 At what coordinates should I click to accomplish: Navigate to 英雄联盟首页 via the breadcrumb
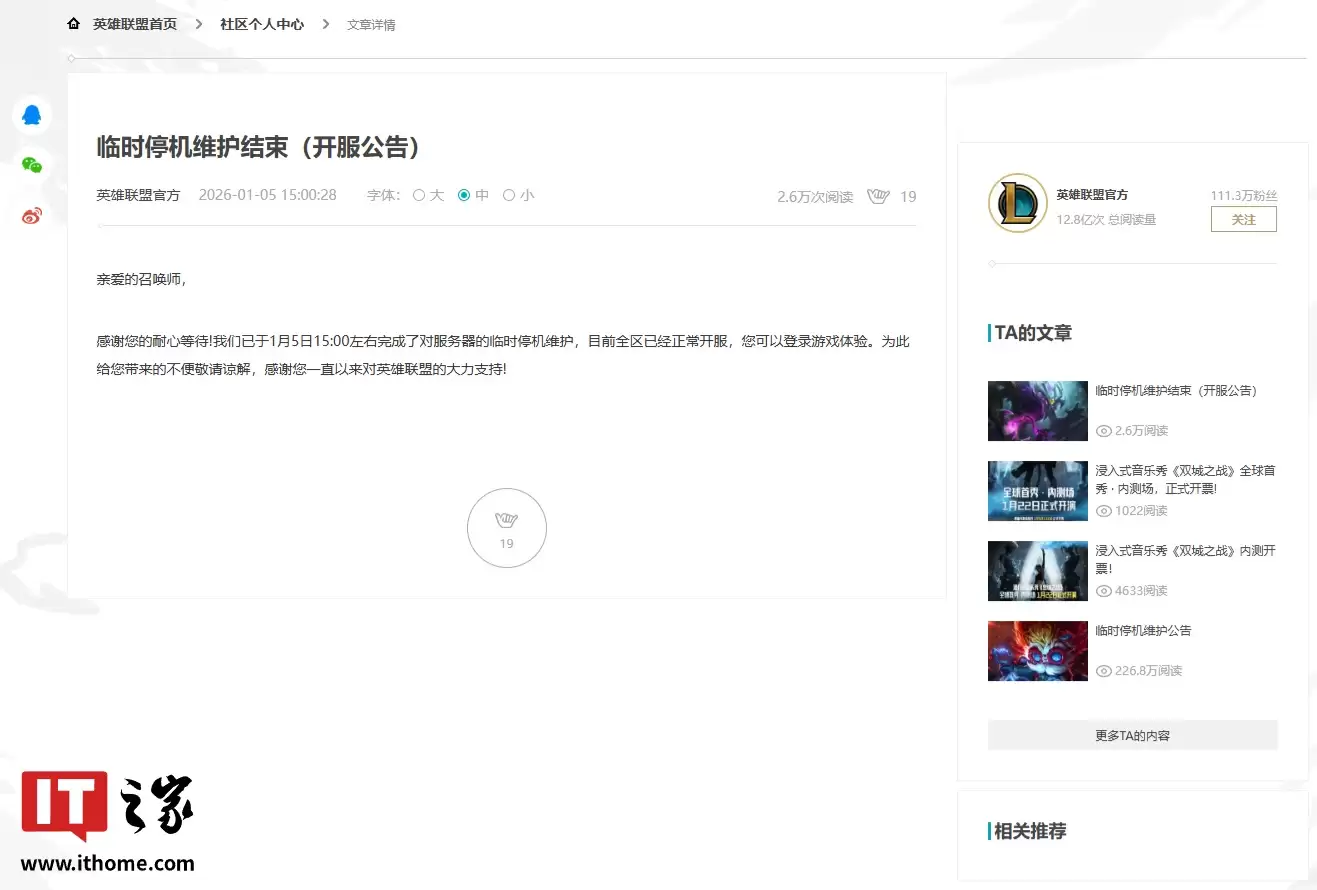coord(135,24)
